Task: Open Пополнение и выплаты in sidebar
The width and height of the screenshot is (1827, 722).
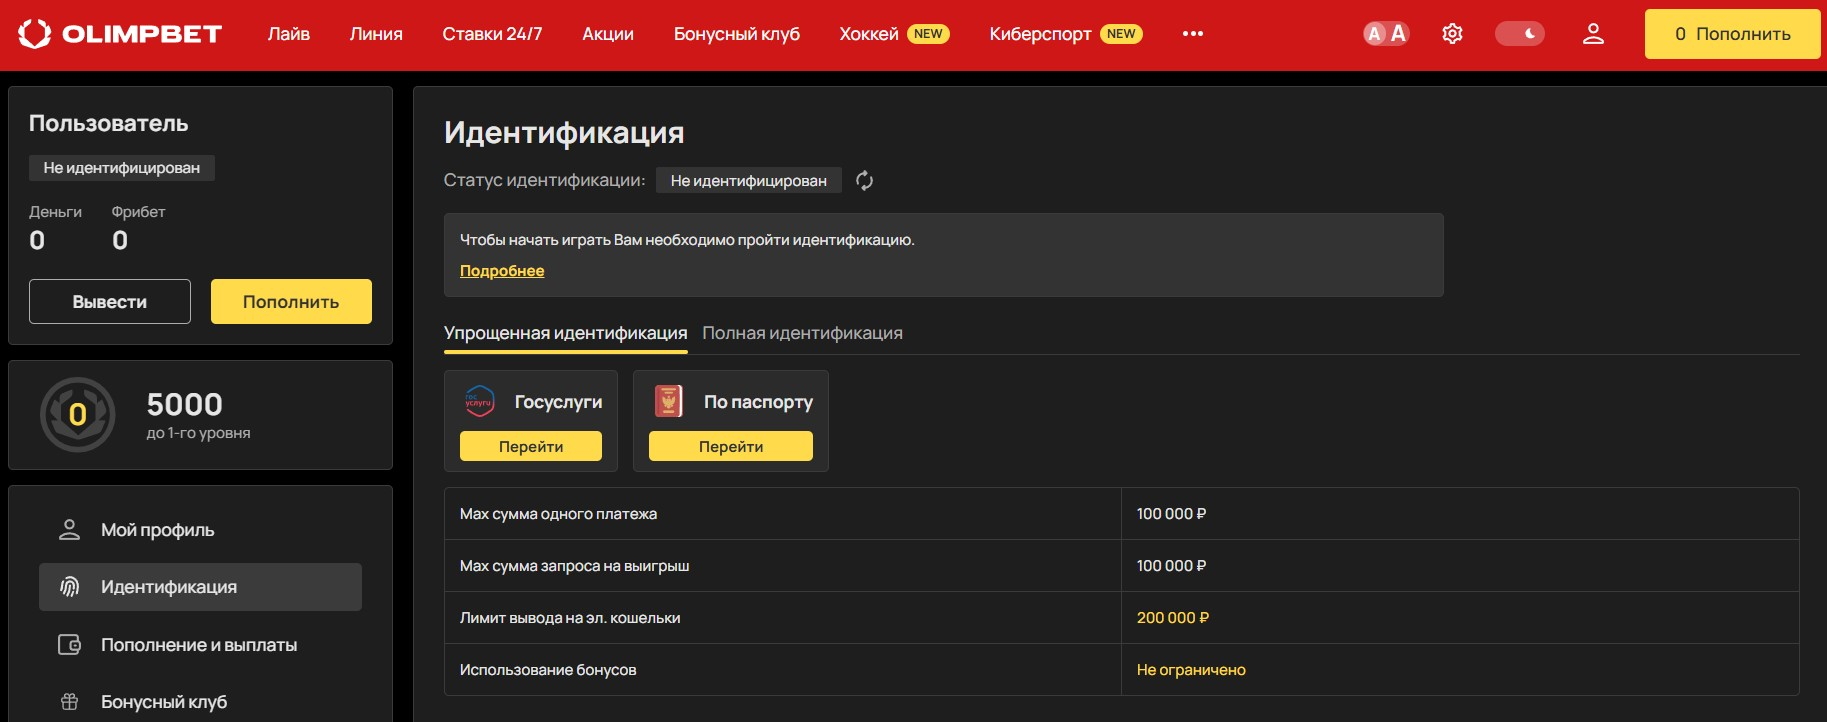Action: 200,645
